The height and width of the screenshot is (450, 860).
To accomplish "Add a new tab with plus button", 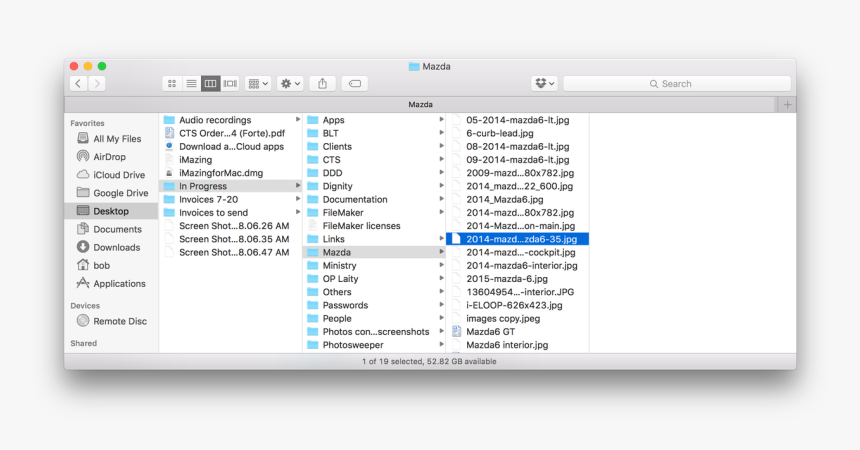I will tap(787, 104).
